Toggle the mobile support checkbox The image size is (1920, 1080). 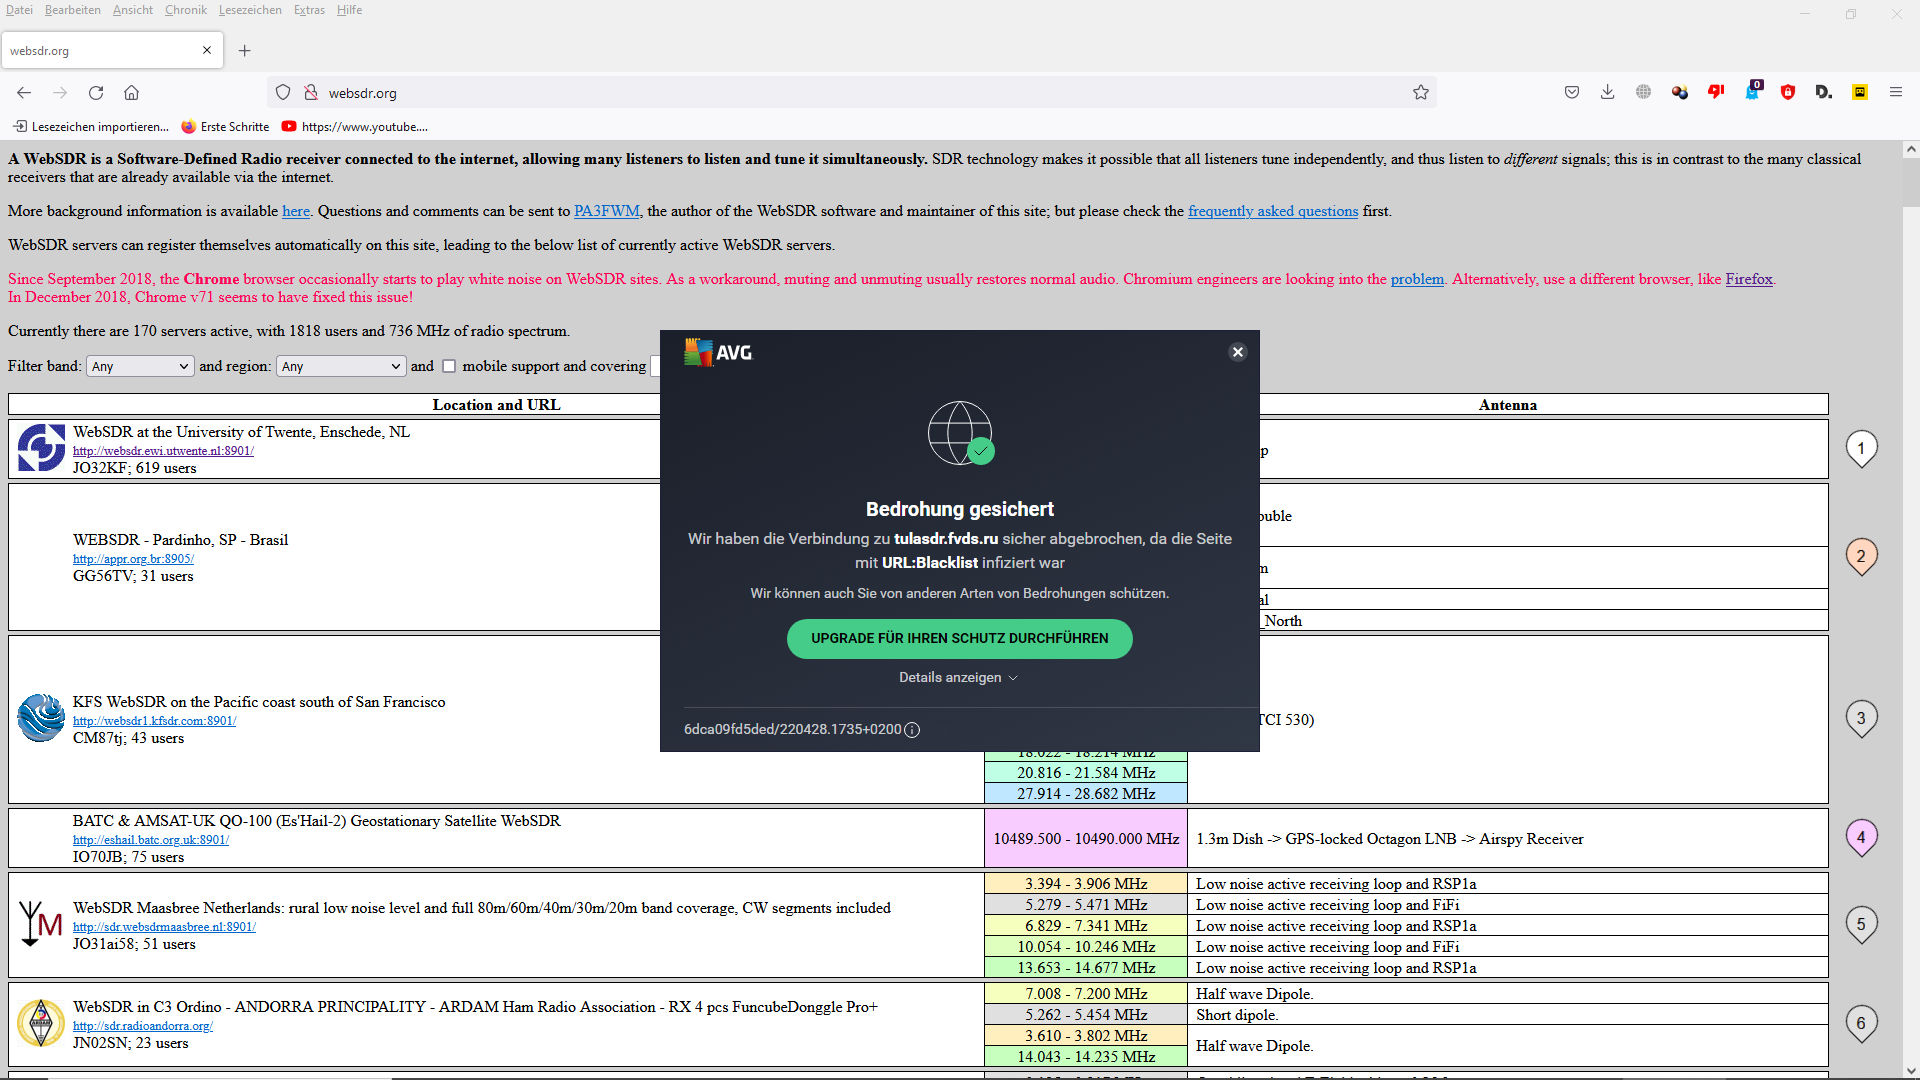click(x=449, y=366)
